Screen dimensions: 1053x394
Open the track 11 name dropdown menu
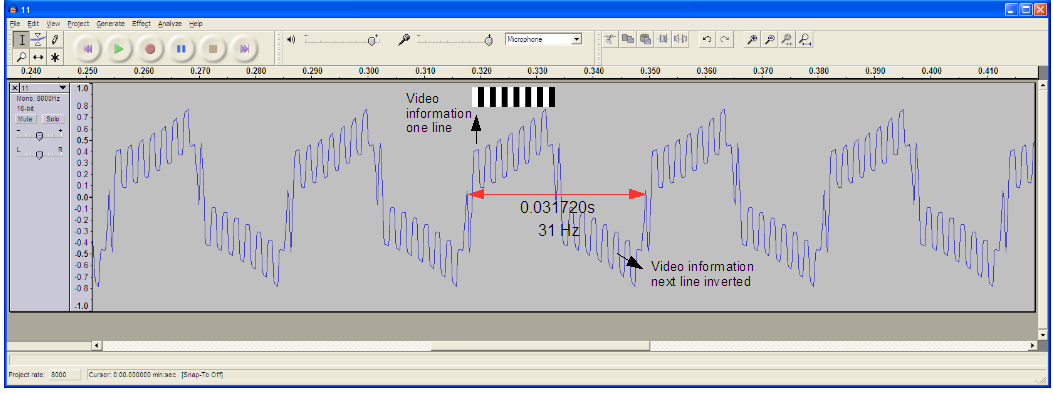coord(44,88)
